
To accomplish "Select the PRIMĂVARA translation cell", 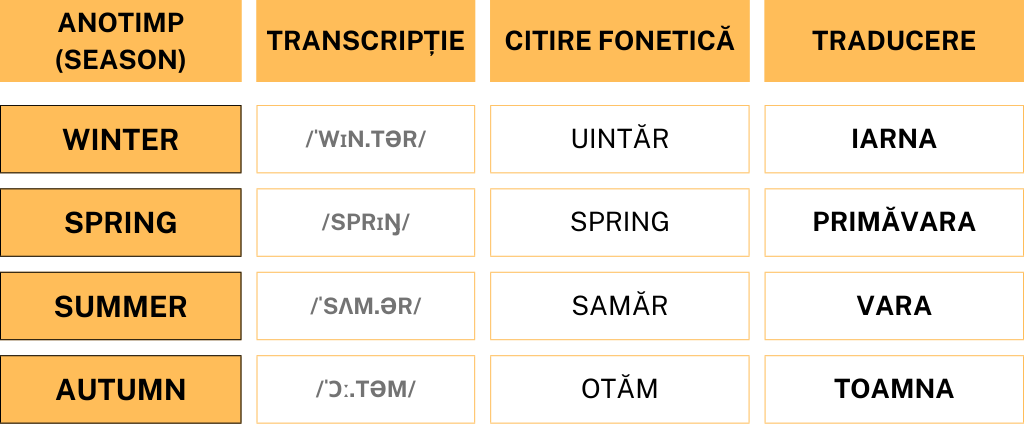I will (893, 222).
